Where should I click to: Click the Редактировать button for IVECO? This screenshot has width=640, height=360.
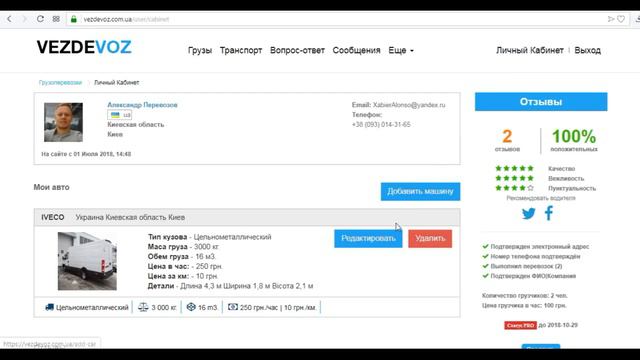point(368,238)
